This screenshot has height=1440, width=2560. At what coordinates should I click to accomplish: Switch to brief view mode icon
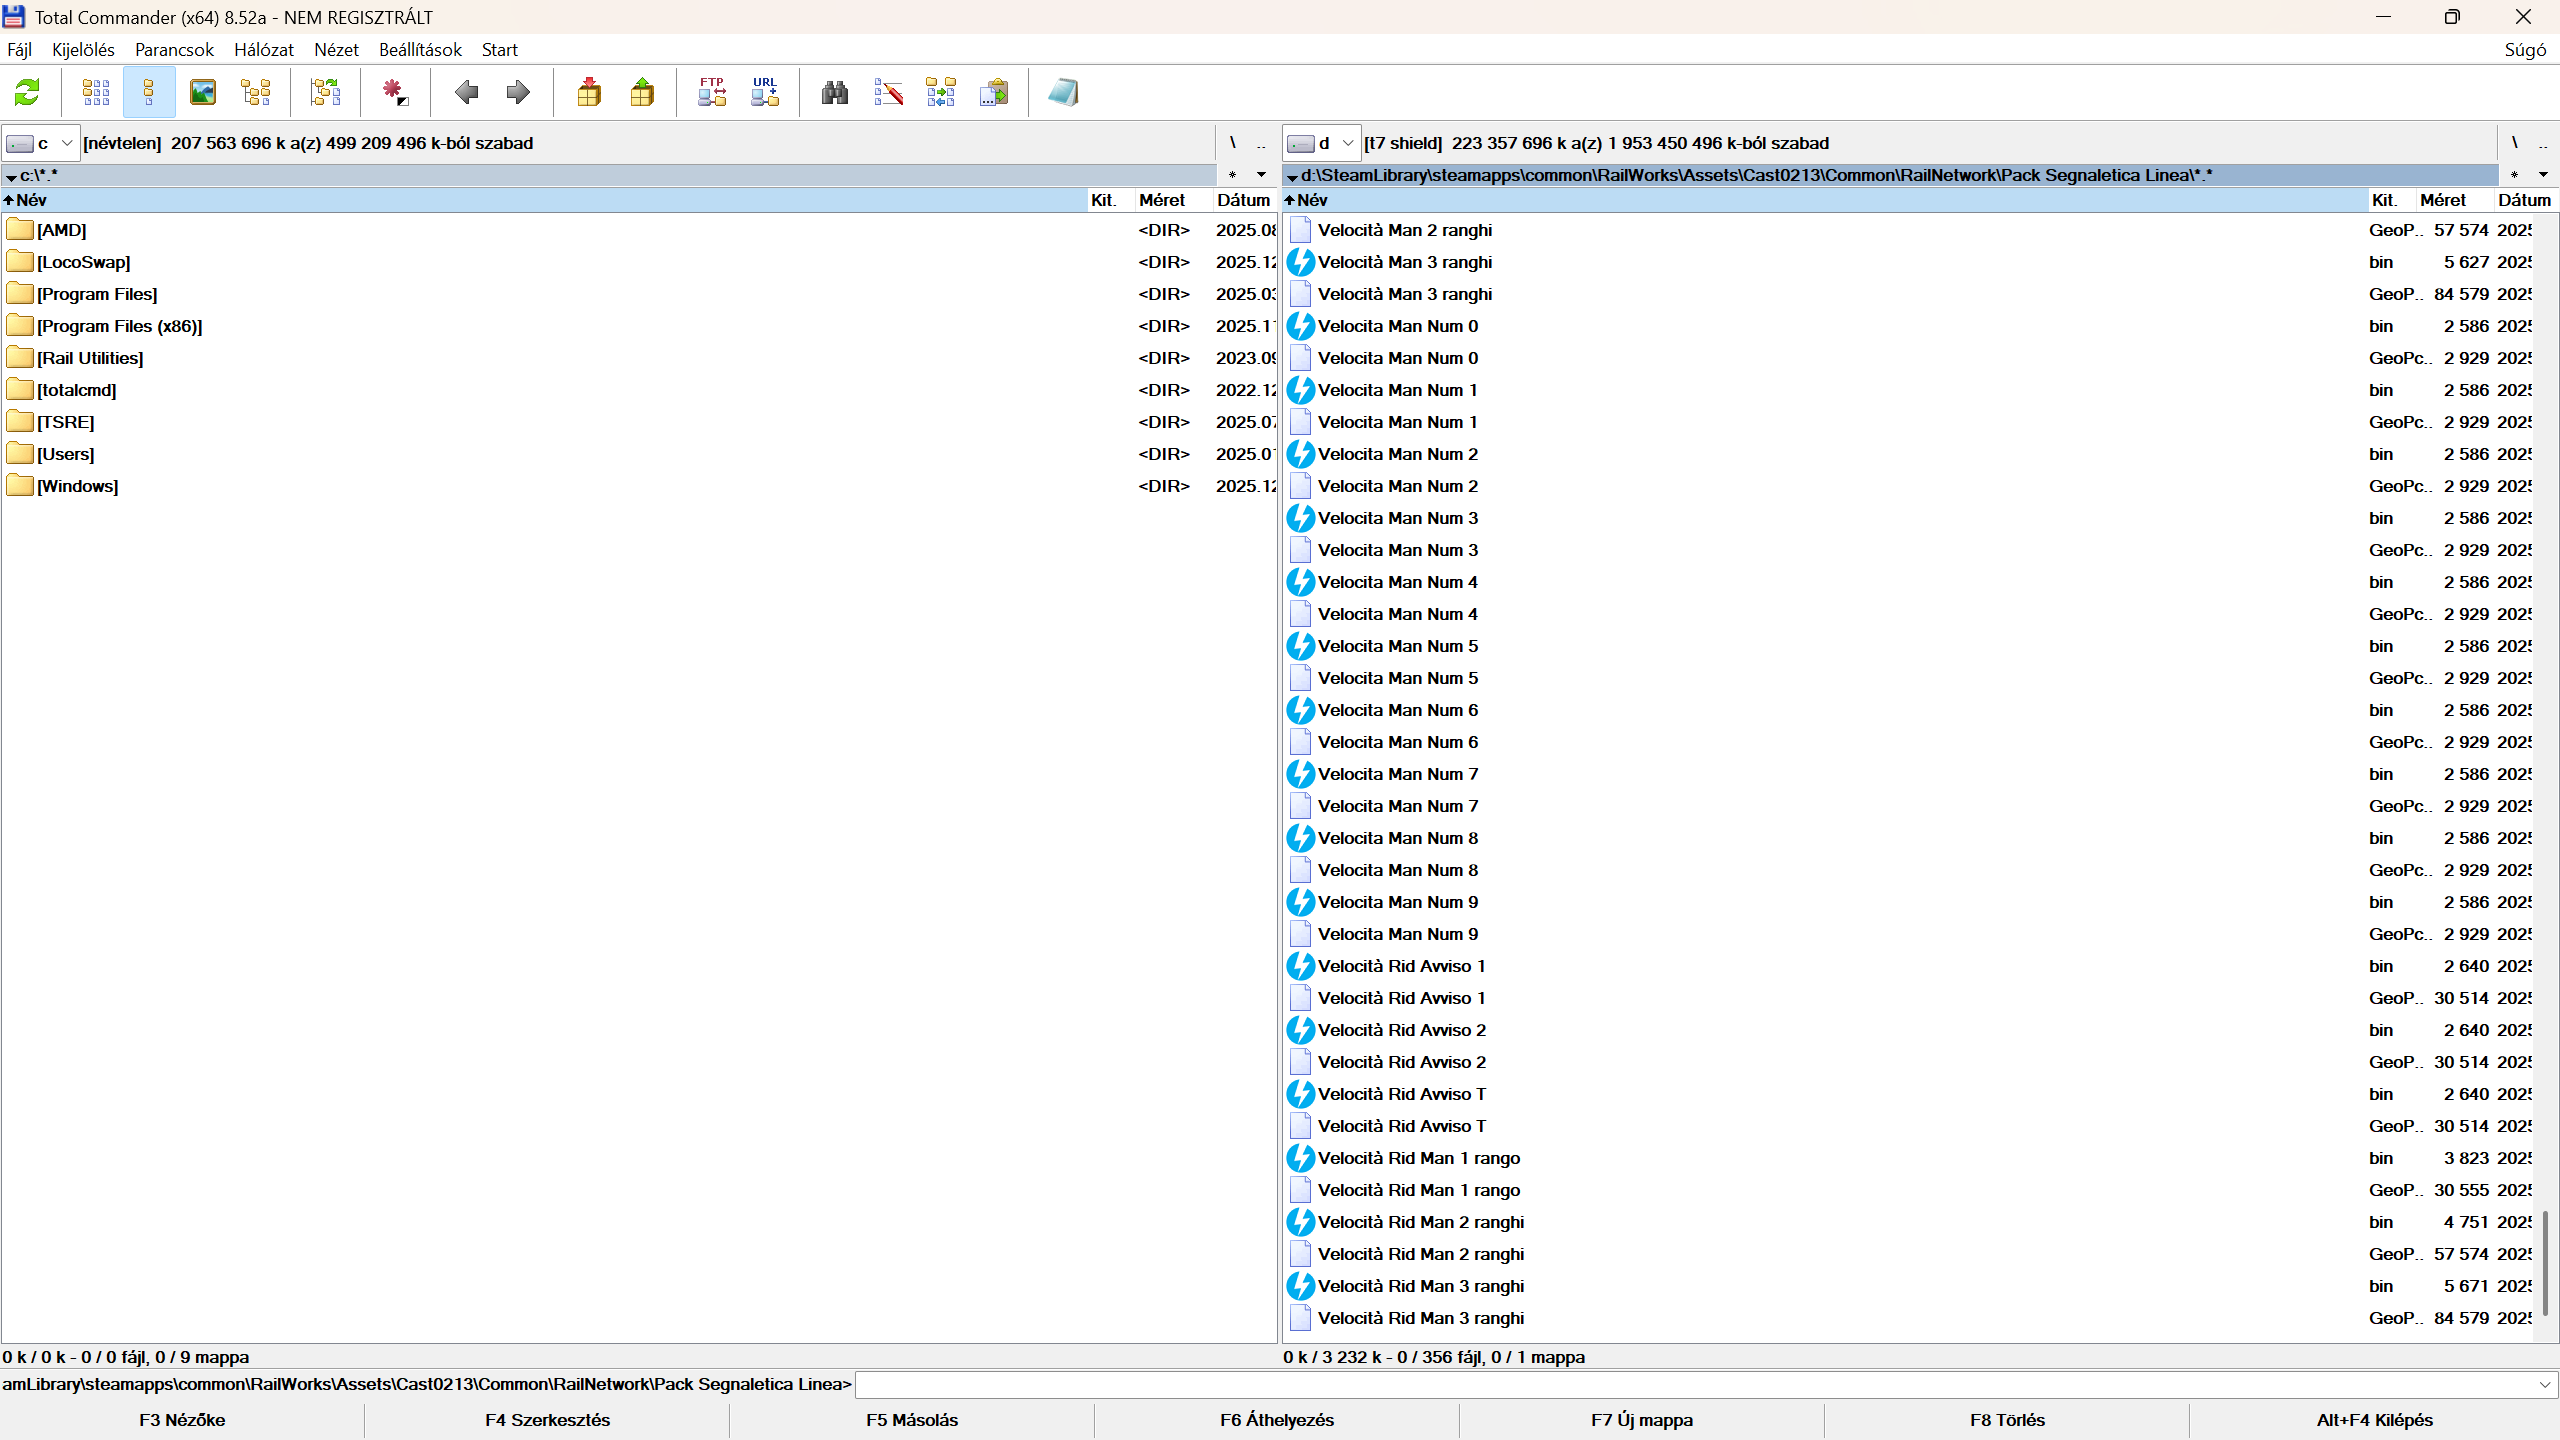(x=96, y=93)
